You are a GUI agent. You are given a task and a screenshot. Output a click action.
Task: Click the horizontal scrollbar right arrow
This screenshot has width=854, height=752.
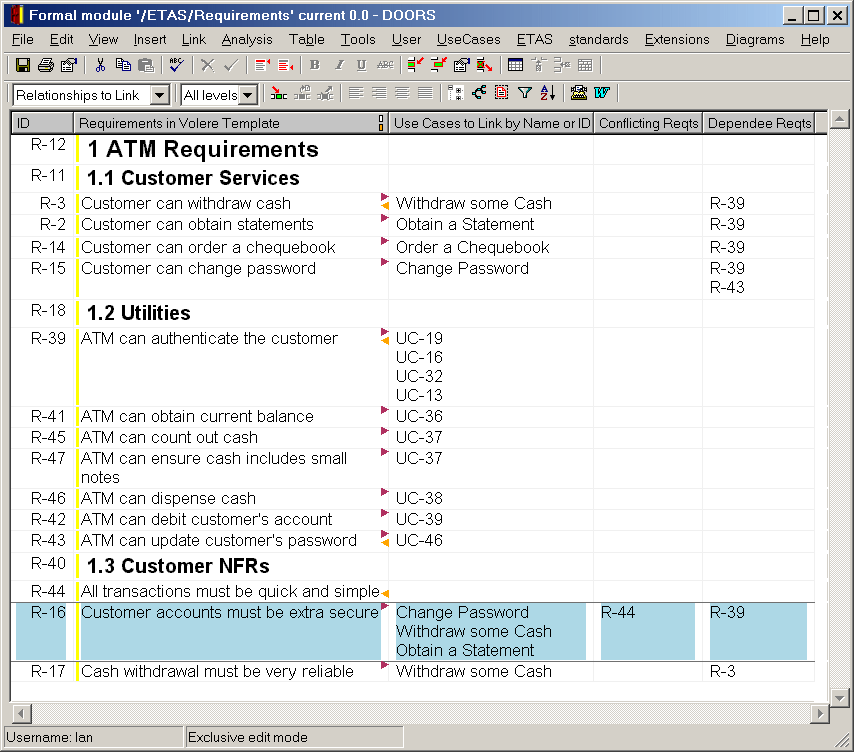point(819,713)
